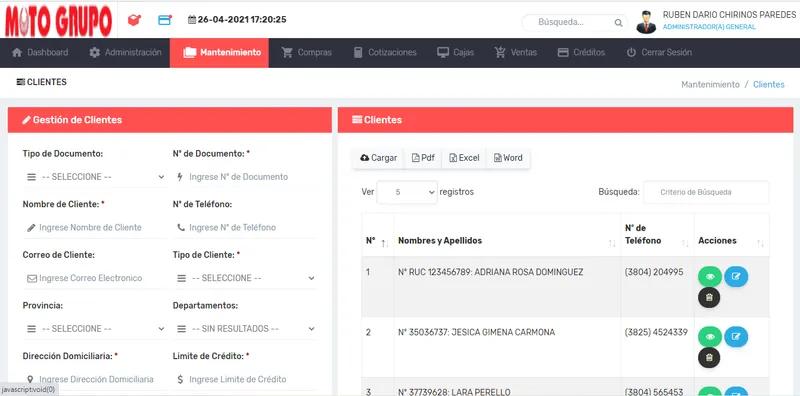Screen dimensions: 800x396
Task: Click the name RUBEN DARIO CHIRINOS PAREDES
Action: (729, 15)
